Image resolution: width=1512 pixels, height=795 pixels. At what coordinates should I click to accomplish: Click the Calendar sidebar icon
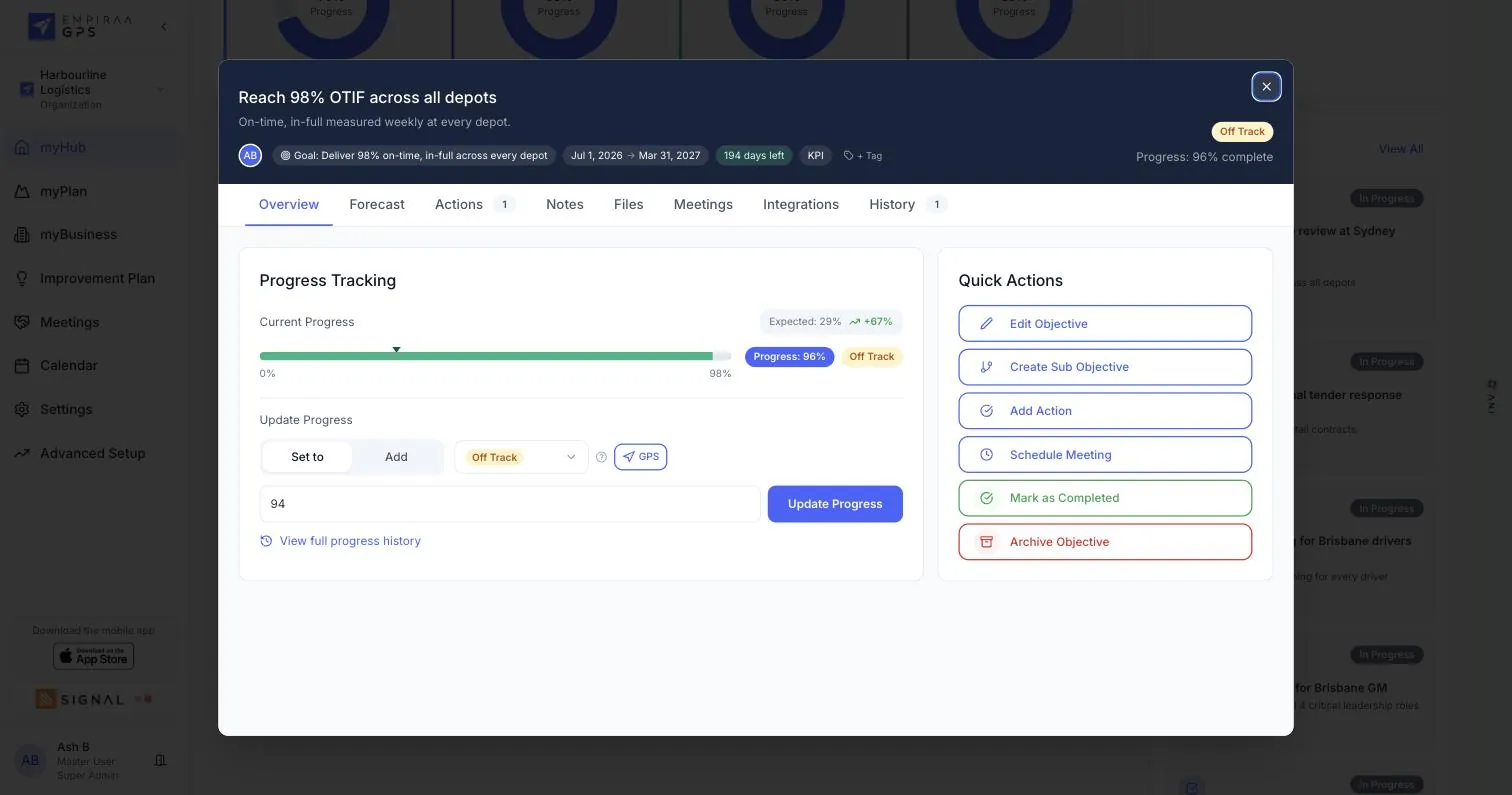pos(22,366)
